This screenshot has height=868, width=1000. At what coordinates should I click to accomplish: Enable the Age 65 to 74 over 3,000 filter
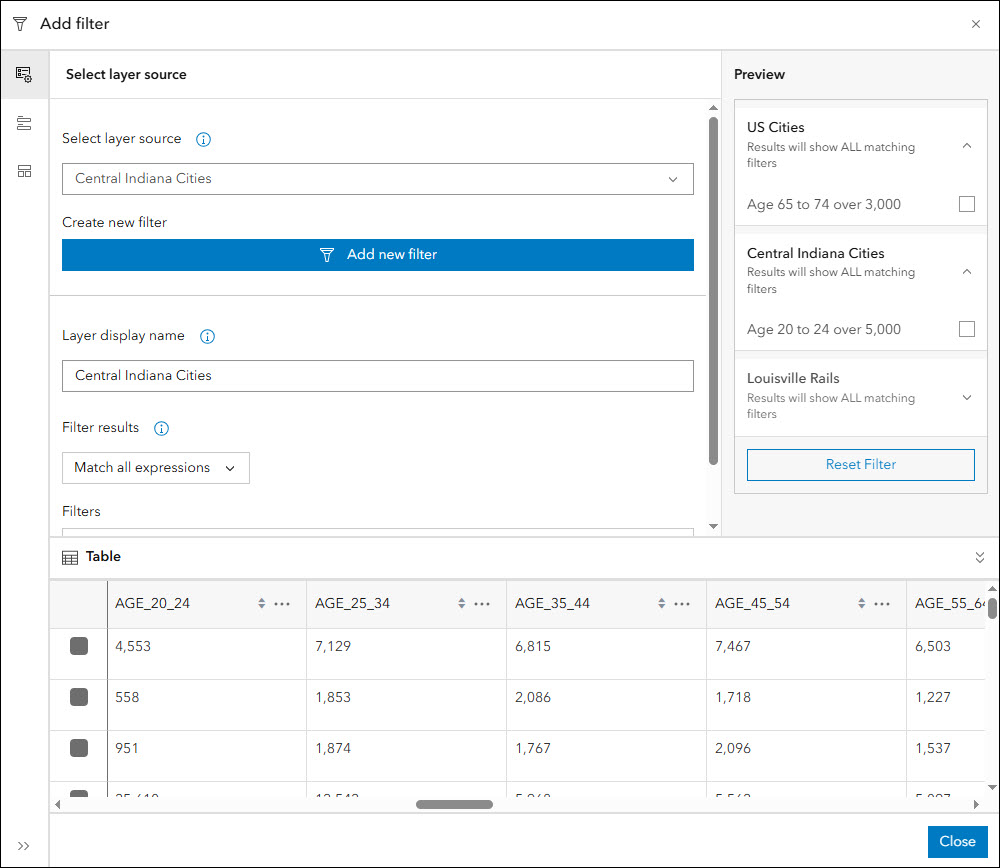point(966,204)
